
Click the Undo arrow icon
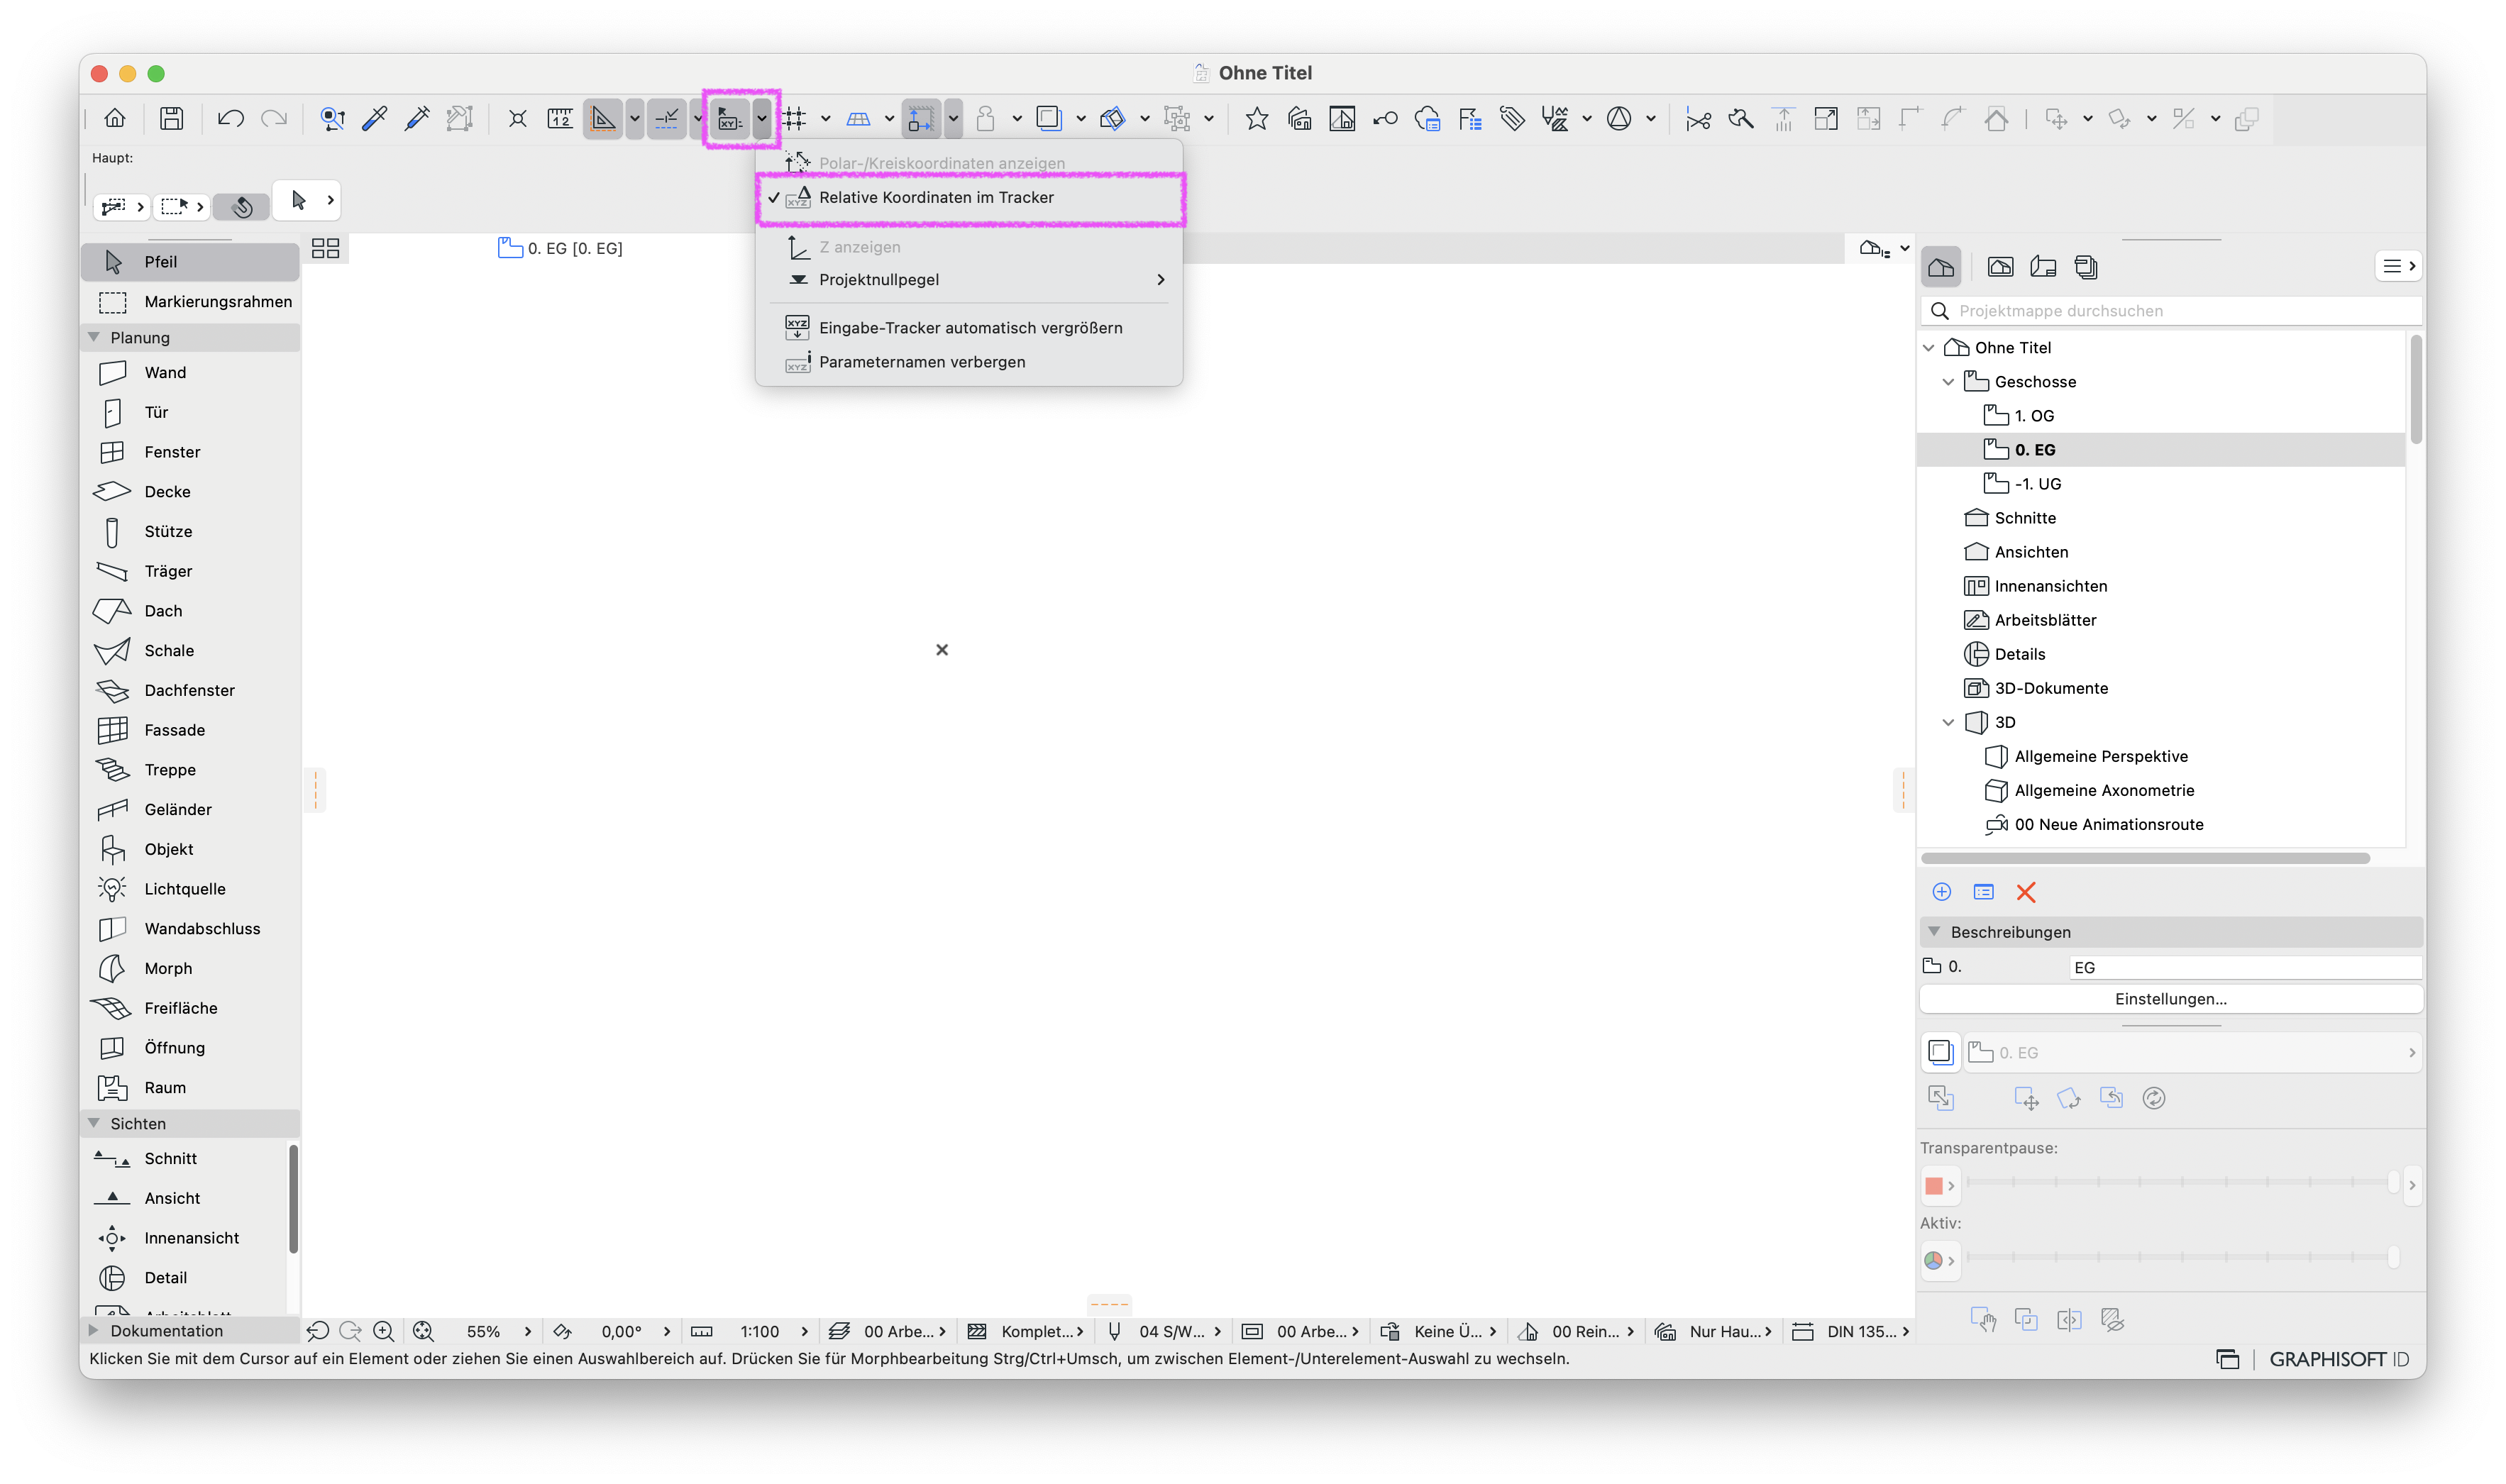230,119
